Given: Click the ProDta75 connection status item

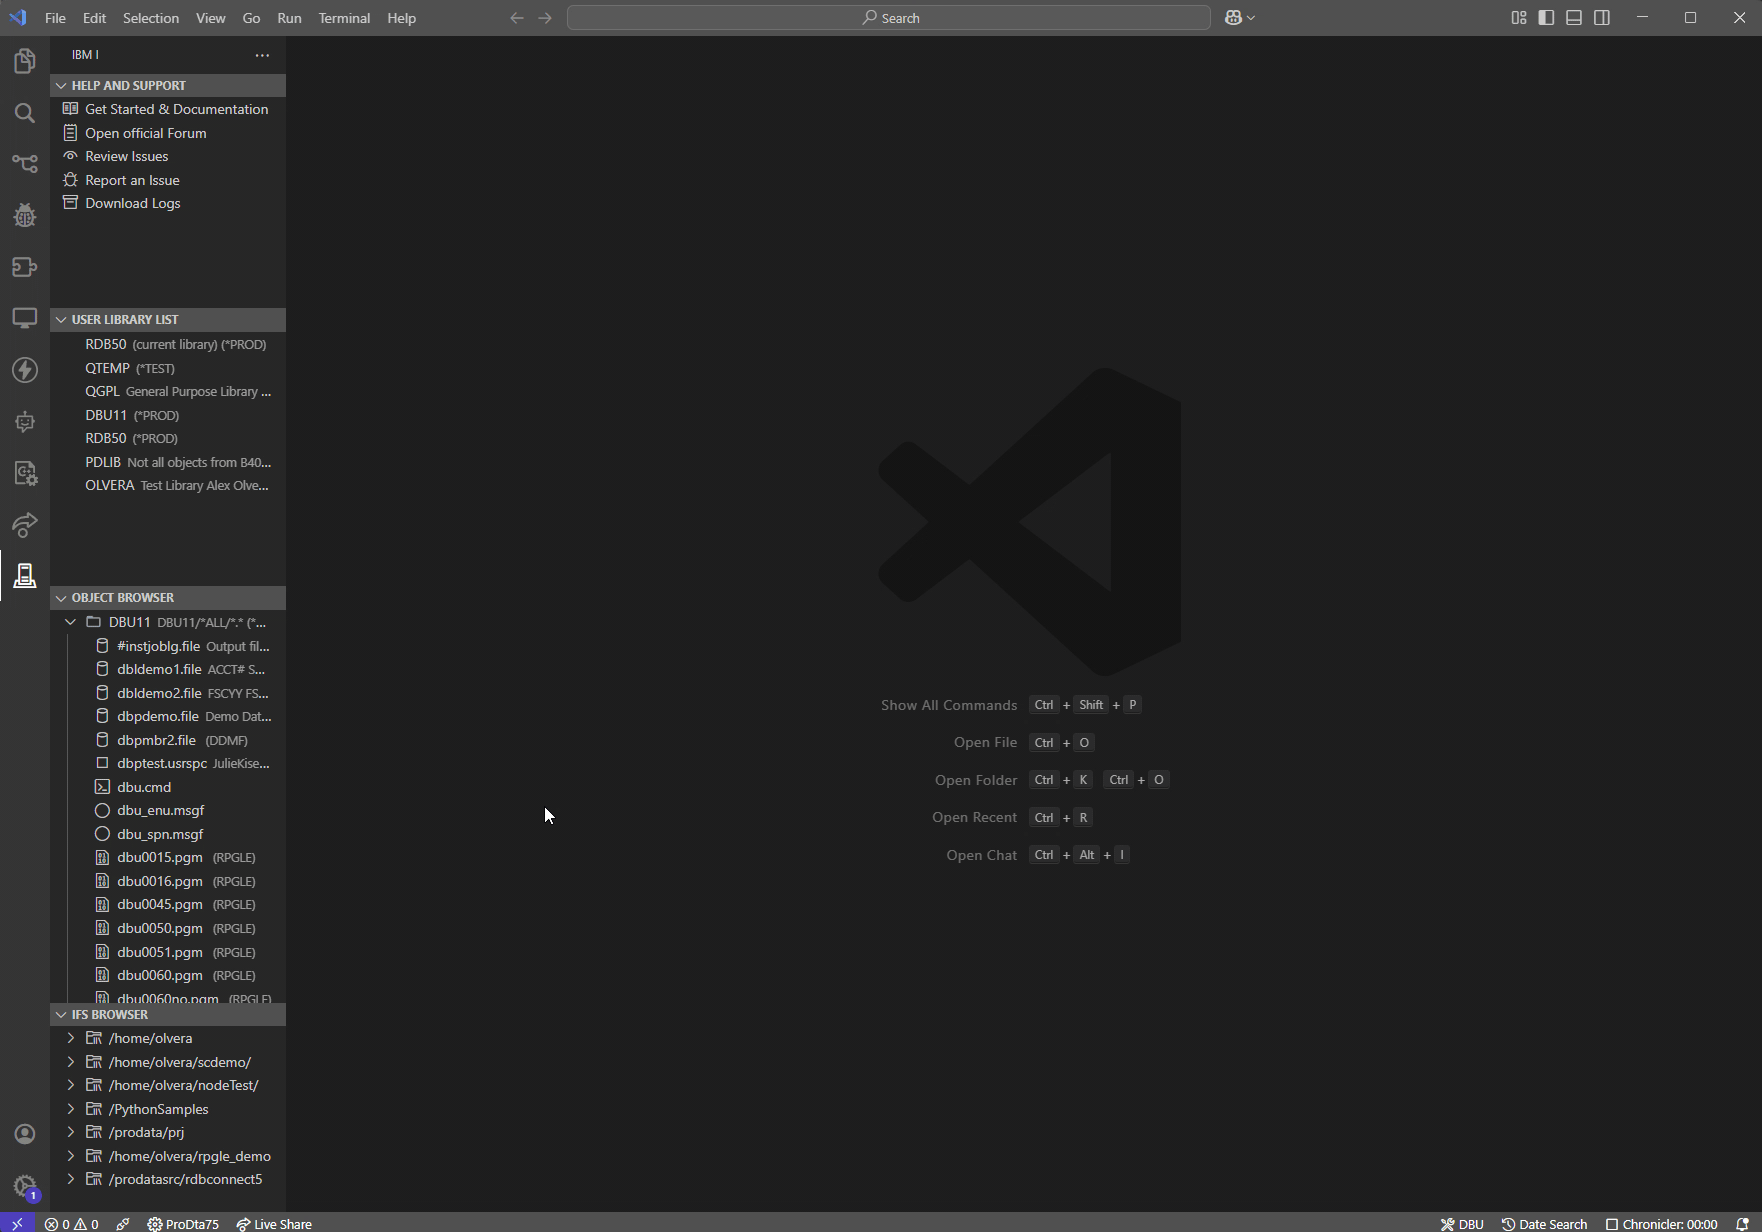Looking at the screenshot, I should tap(183, 1223).
